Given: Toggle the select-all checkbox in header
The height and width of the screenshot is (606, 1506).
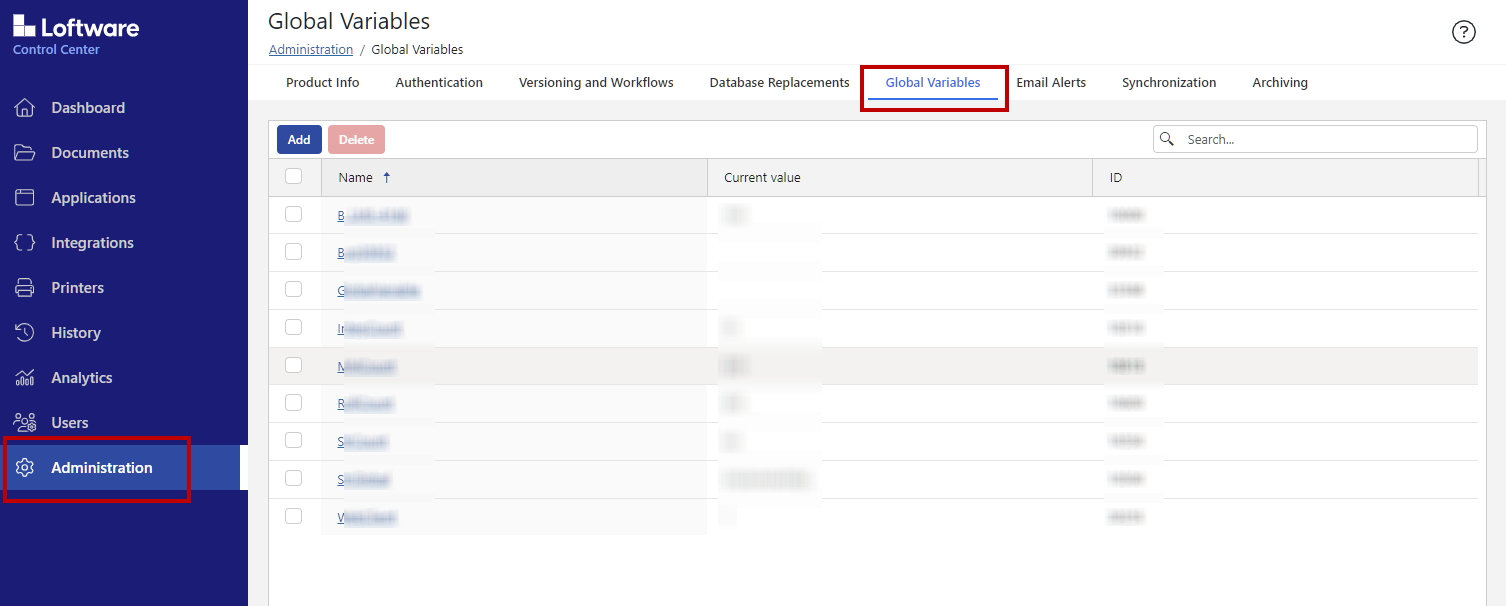Looking at the screenshot, I should 293,177.
